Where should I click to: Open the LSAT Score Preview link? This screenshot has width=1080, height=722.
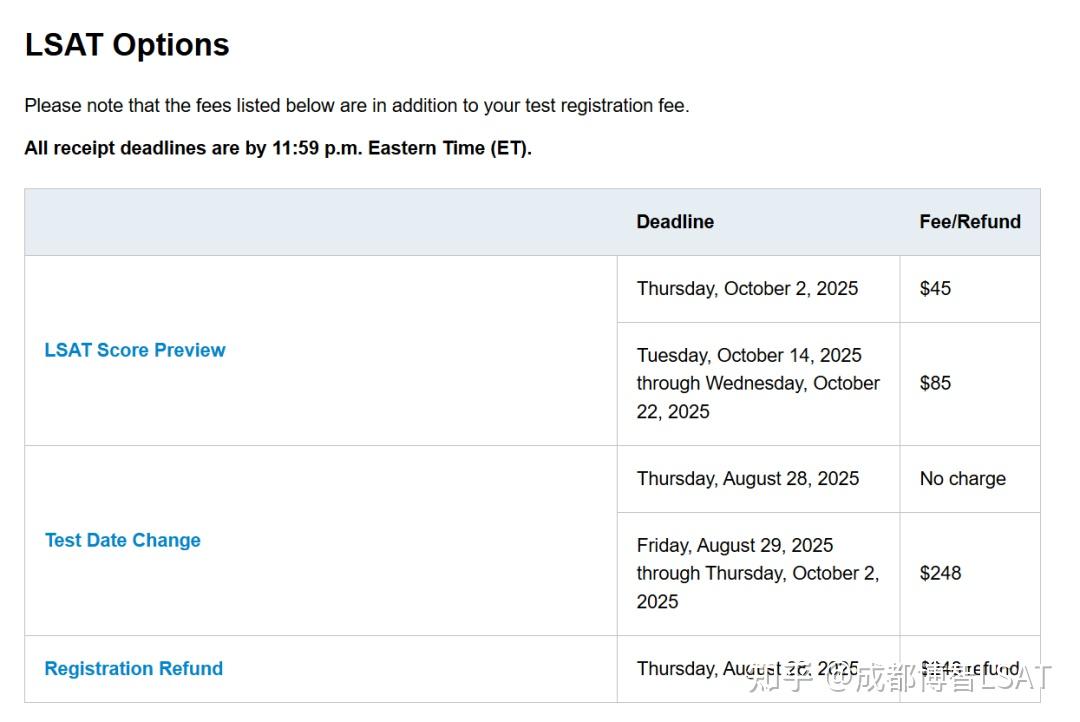coord(135,350)
